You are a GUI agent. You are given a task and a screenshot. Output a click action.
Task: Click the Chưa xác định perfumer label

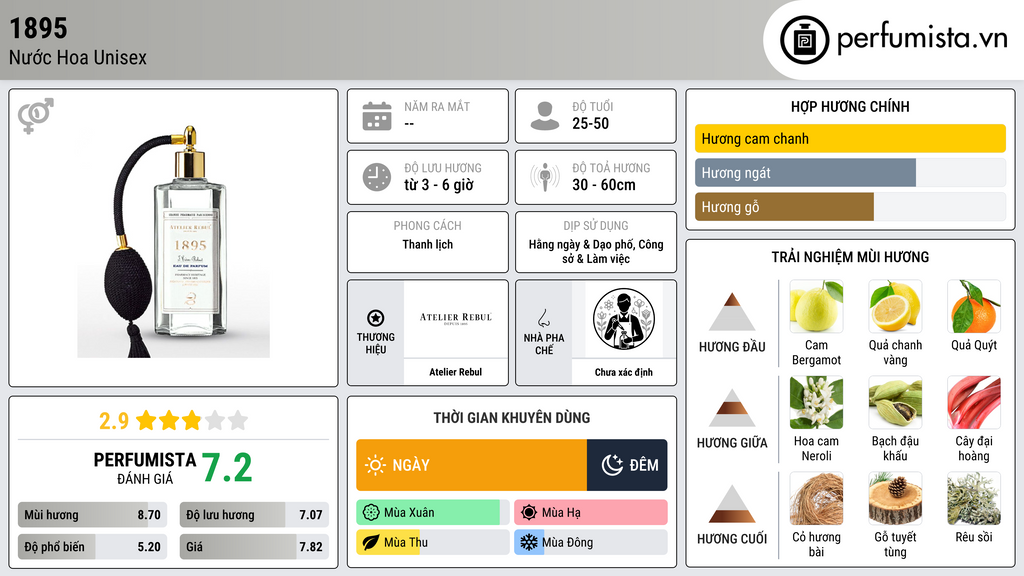point(624,372)
